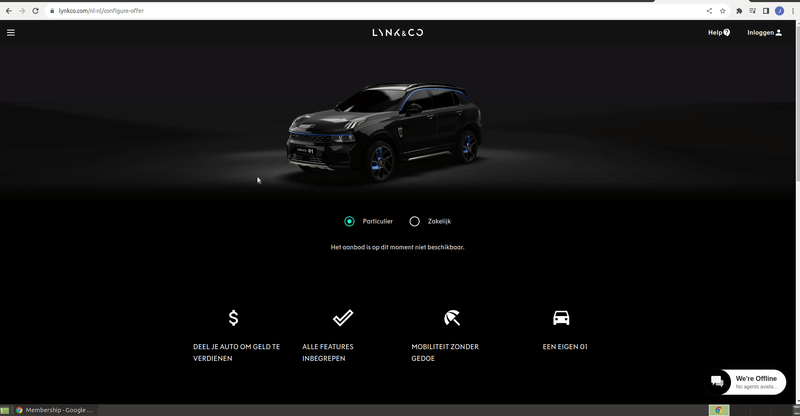Bookmark this page with star icon

(722, 11)
